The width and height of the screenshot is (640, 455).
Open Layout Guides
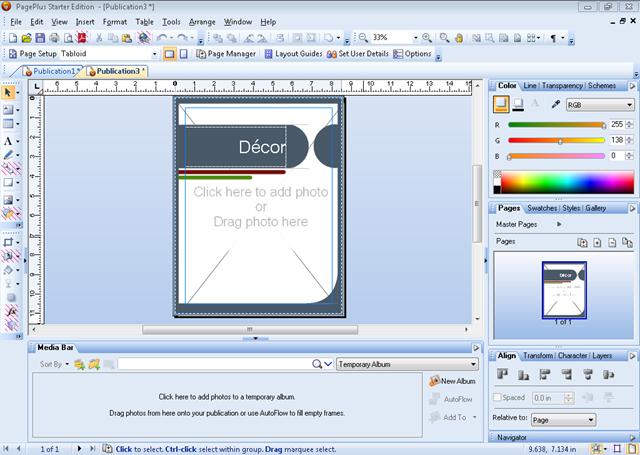[293, 54]
